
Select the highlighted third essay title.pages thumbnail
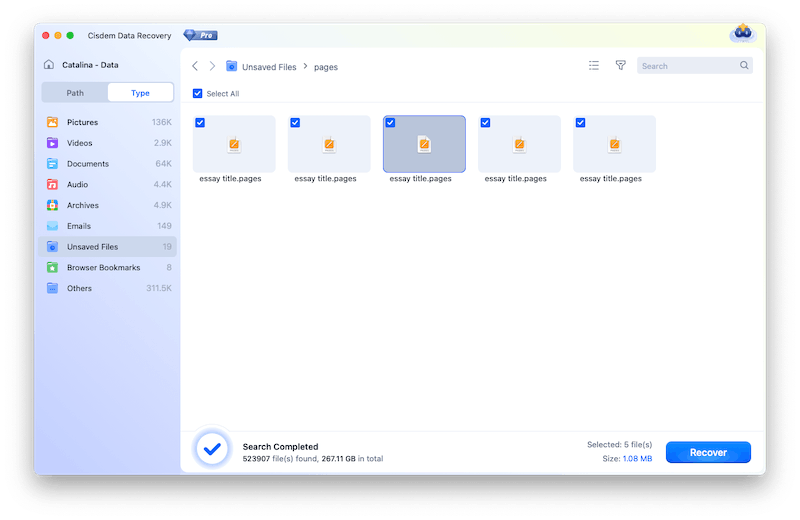pyautogui.click(x=424, y=144)
